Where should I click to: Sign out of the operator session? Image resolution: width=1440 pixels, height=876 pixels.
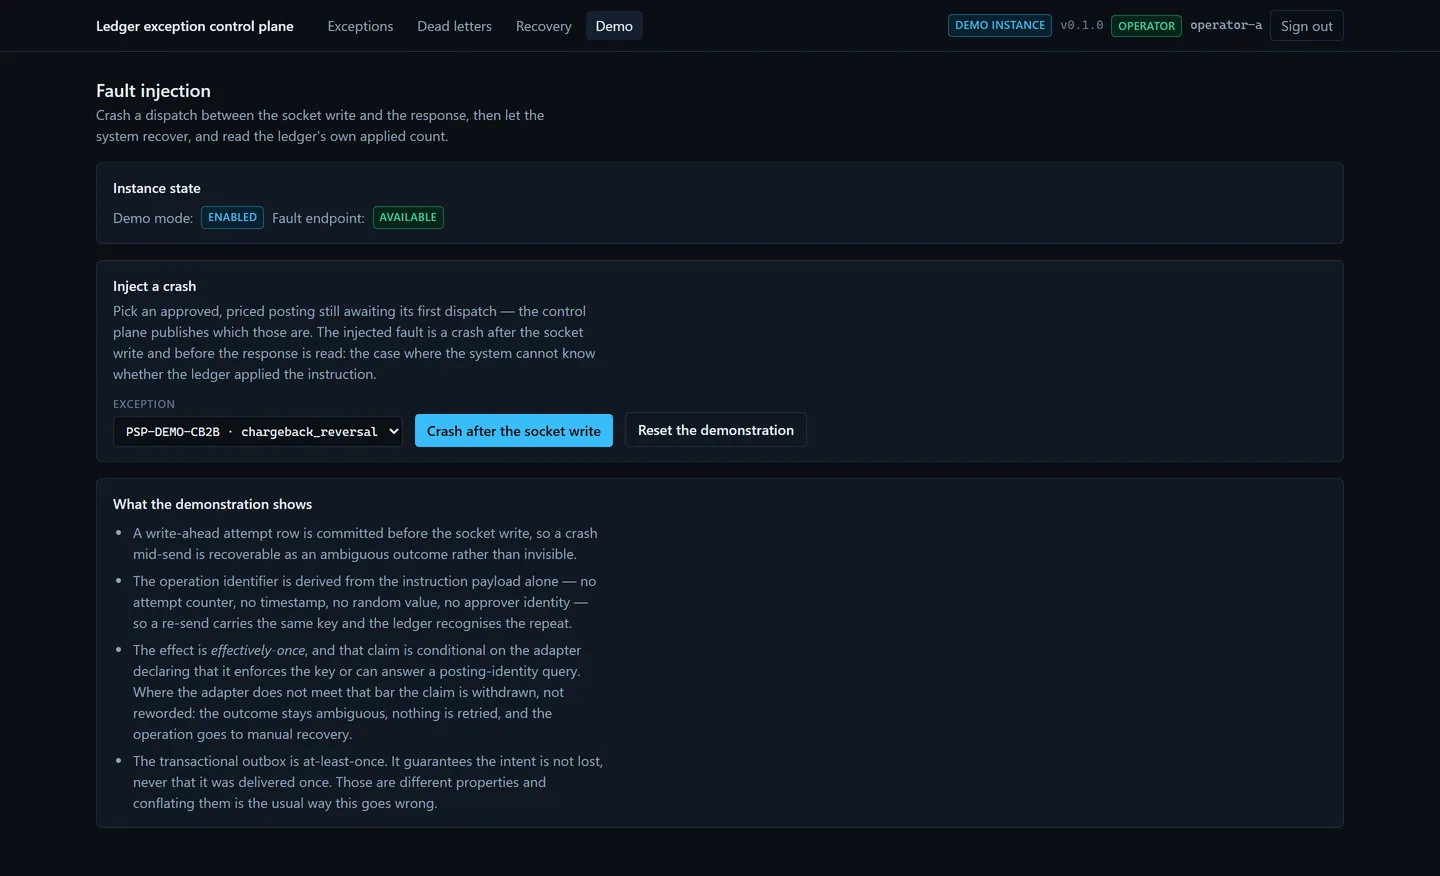[1306, 26]
